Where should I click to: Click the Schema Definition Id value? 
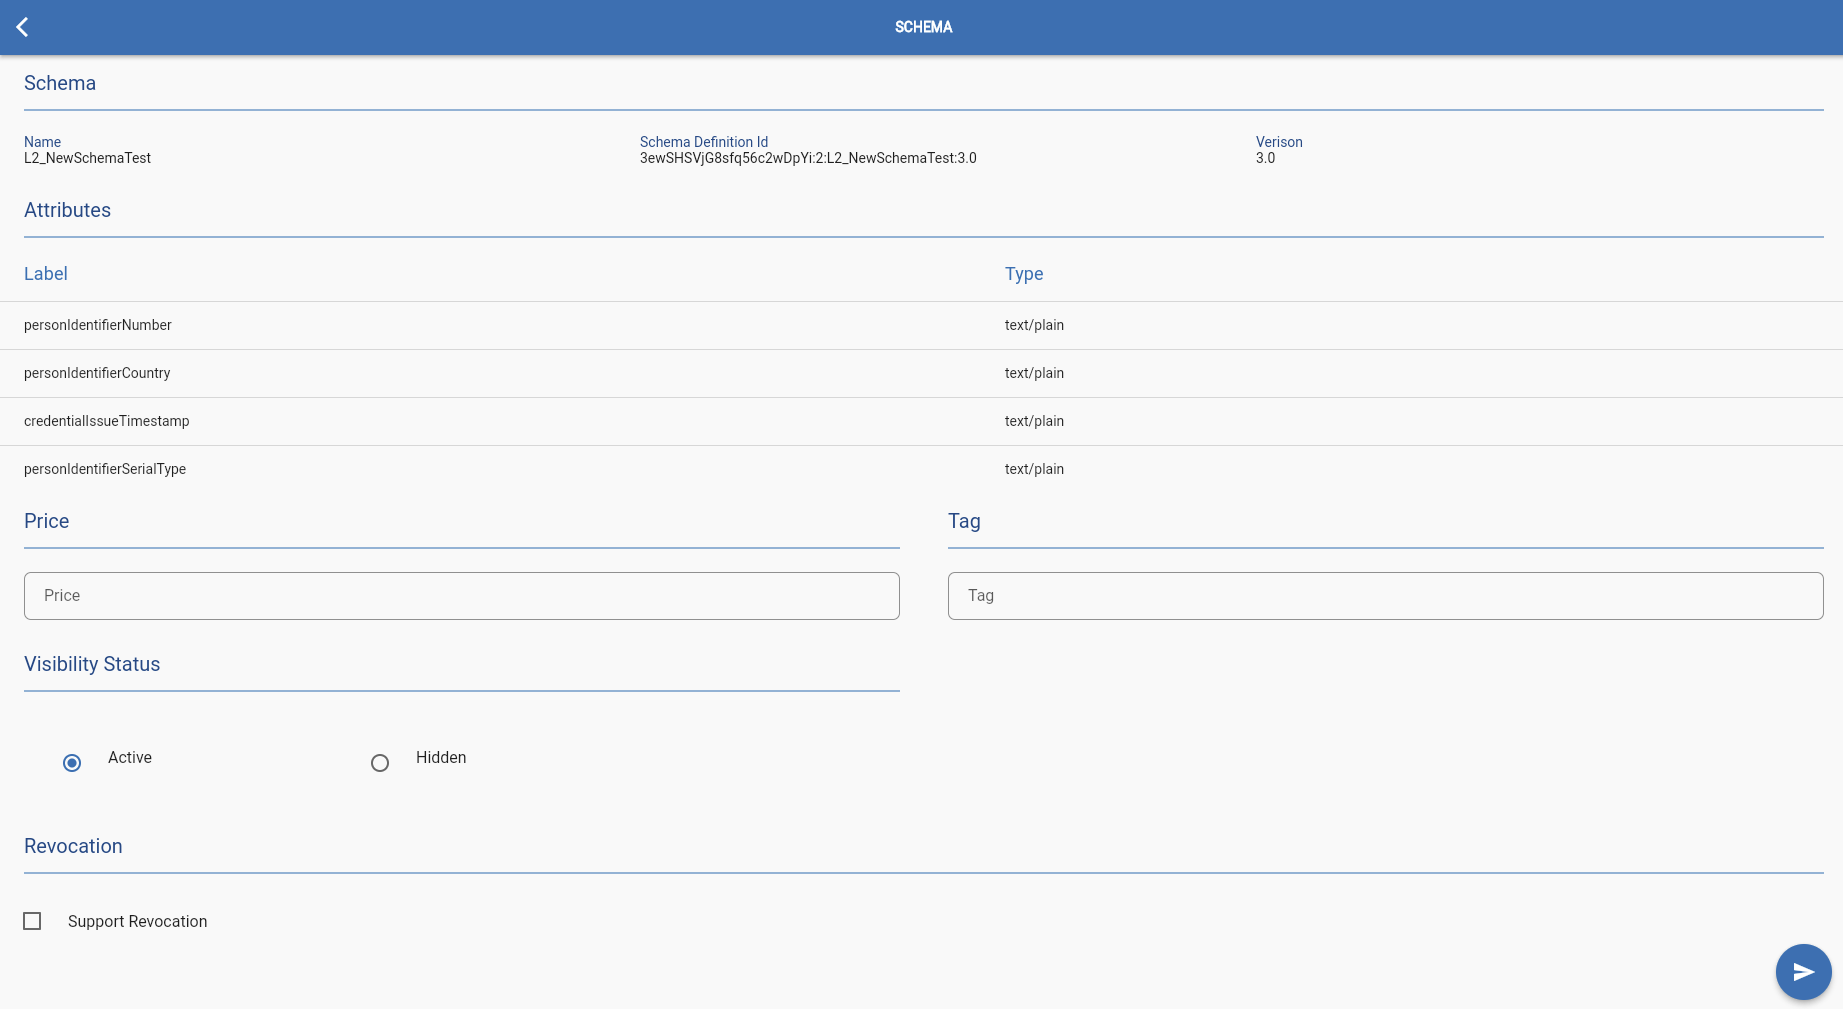[808, 158]
